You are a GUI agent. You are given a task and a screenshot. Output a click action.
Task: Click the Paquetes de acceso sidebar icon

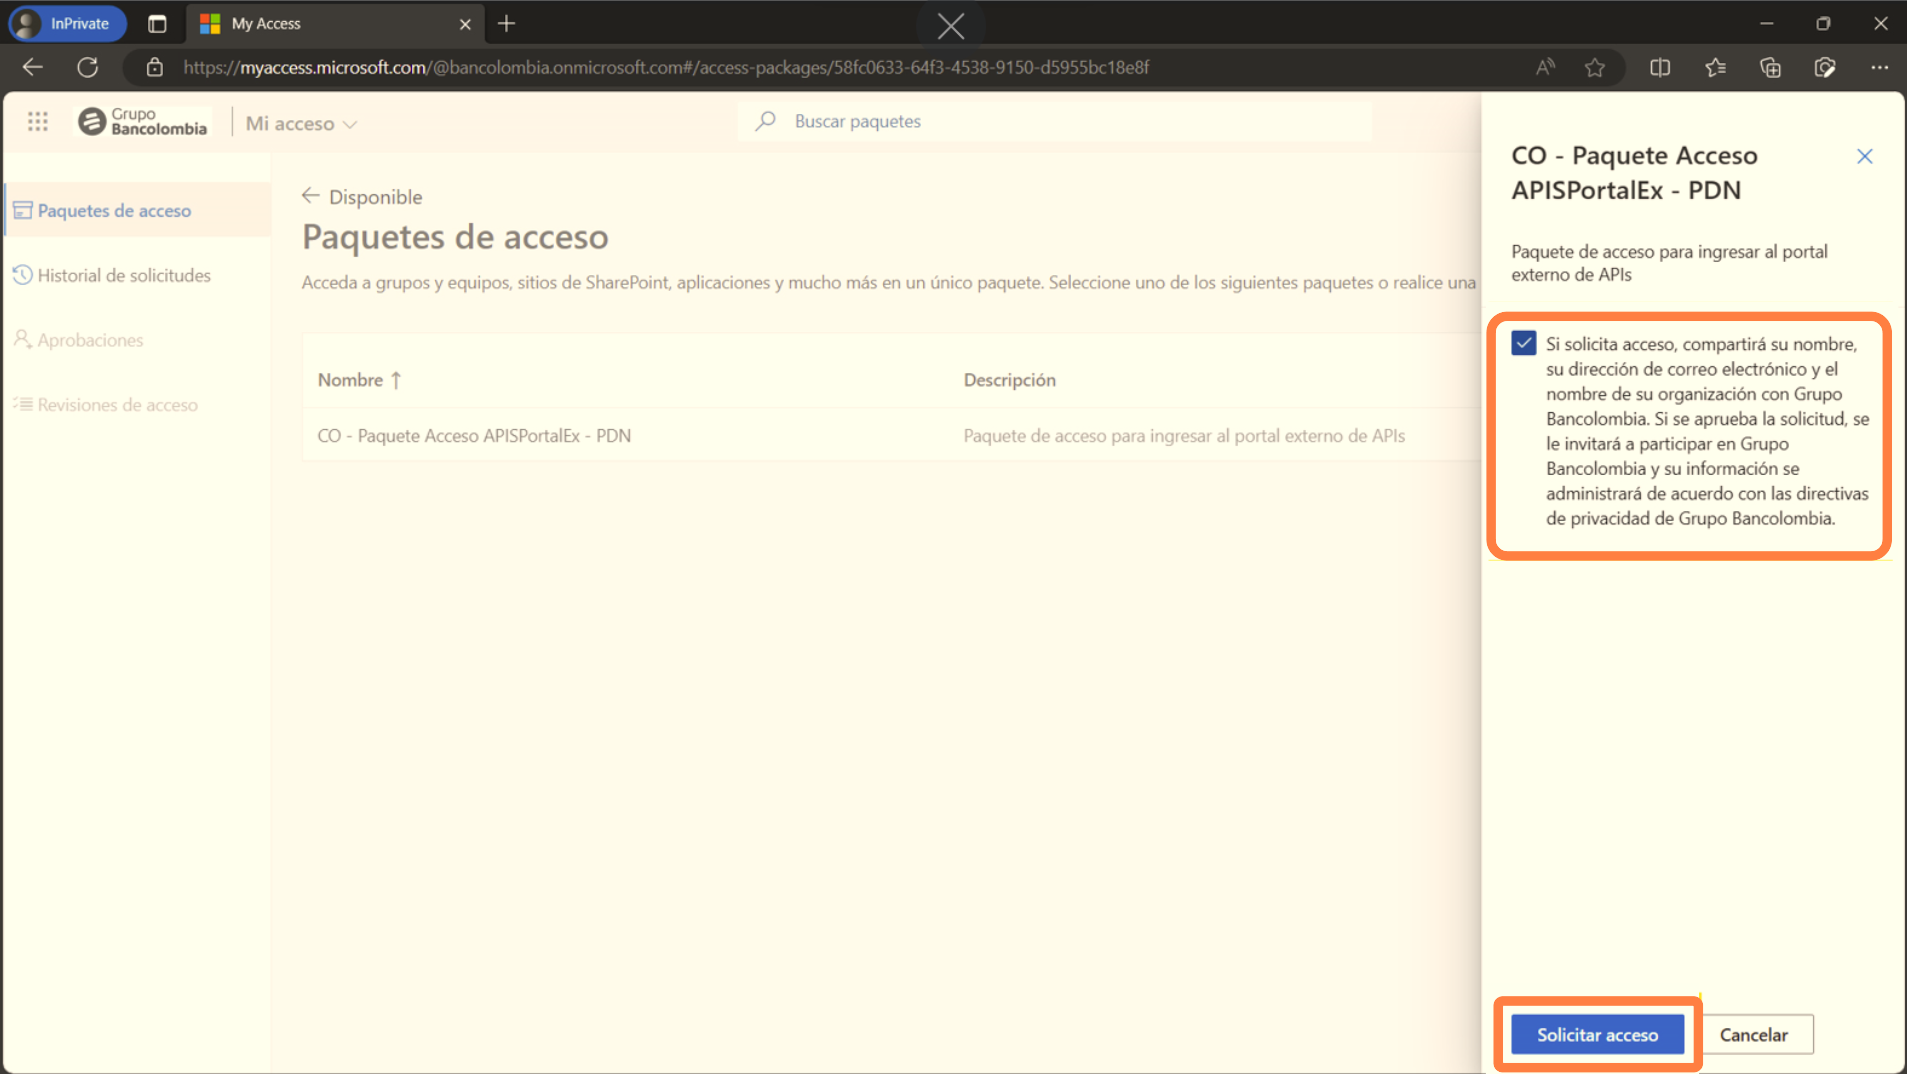pos(22,210)
